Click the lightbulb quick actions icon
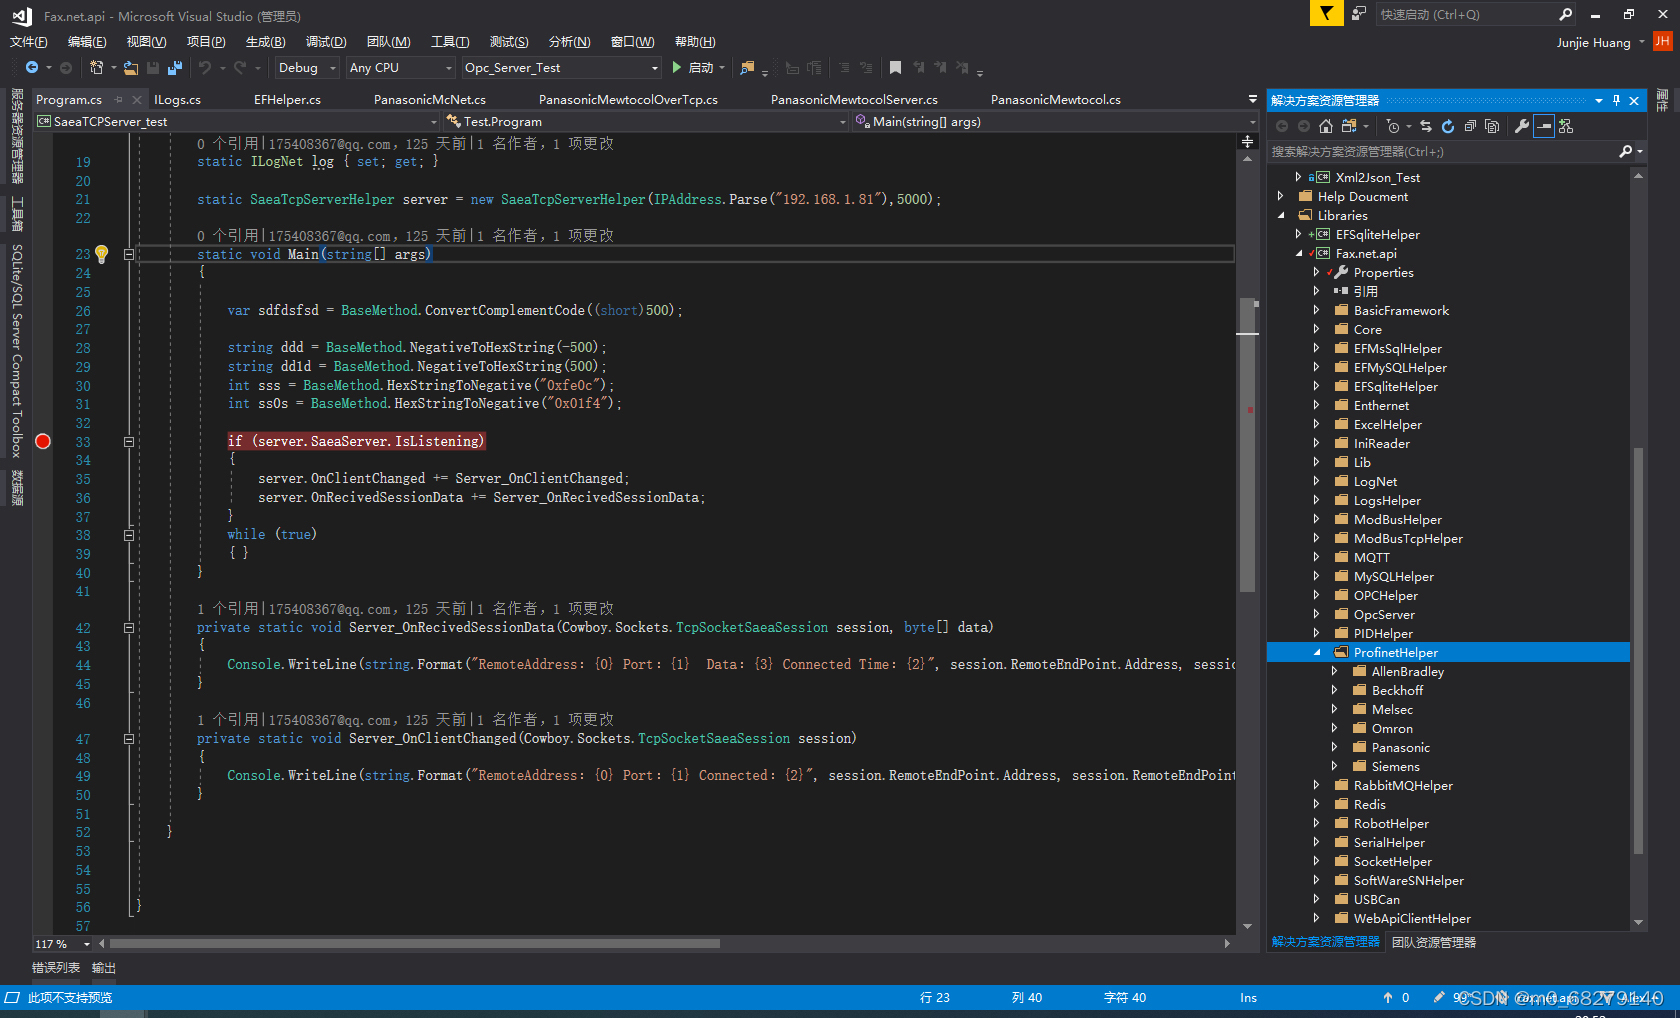Image resolution: width=1680 pixels, height=1018 pixels. point(101,254)
